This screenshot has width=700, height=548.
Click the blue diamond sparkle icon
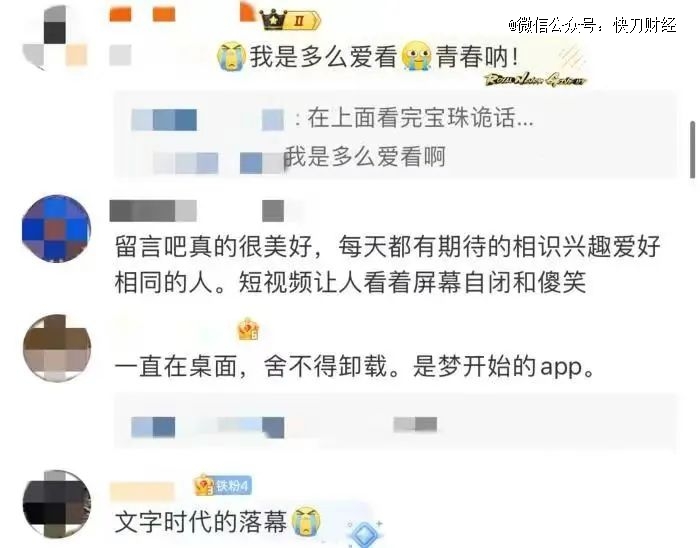(x=365, y=533)
